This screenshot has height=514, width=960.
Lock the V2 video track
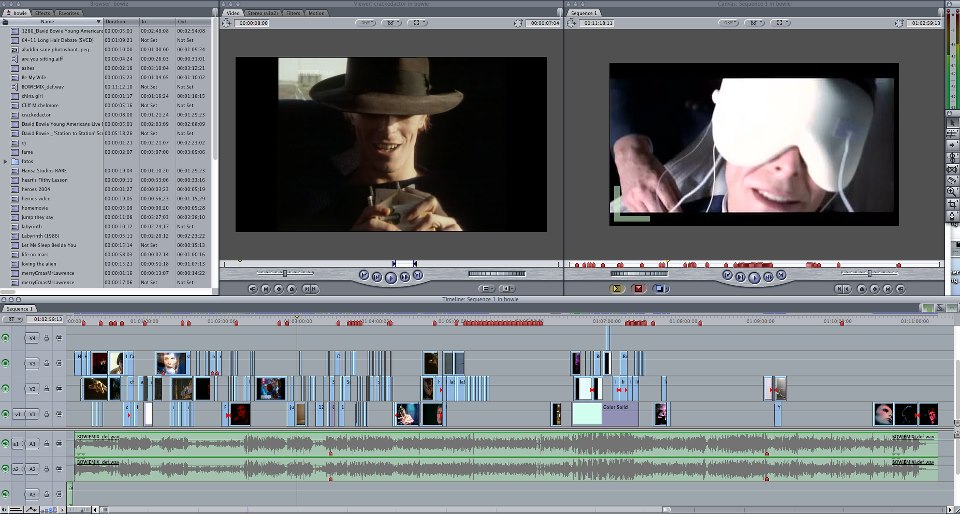coord(47,389)
